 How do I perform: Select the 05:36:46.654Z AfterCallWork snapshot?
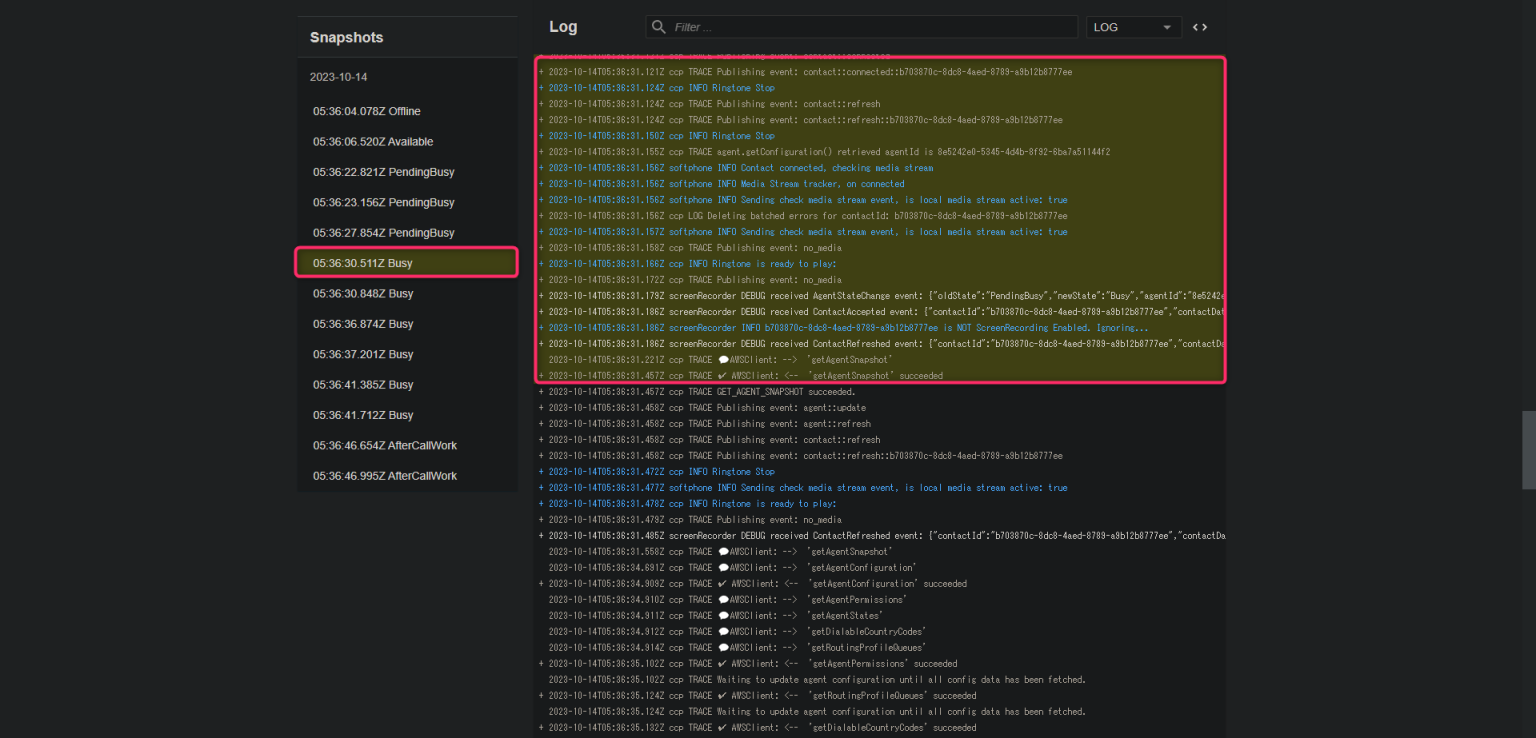click(384, 445)
